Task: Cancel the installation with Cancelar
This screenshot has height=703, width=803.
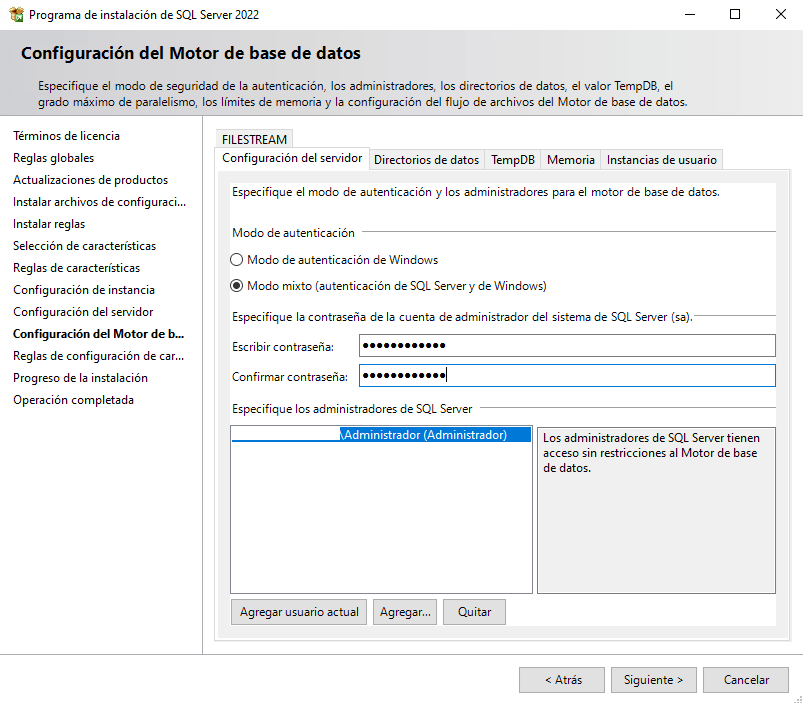Action: tap(746, 680)
